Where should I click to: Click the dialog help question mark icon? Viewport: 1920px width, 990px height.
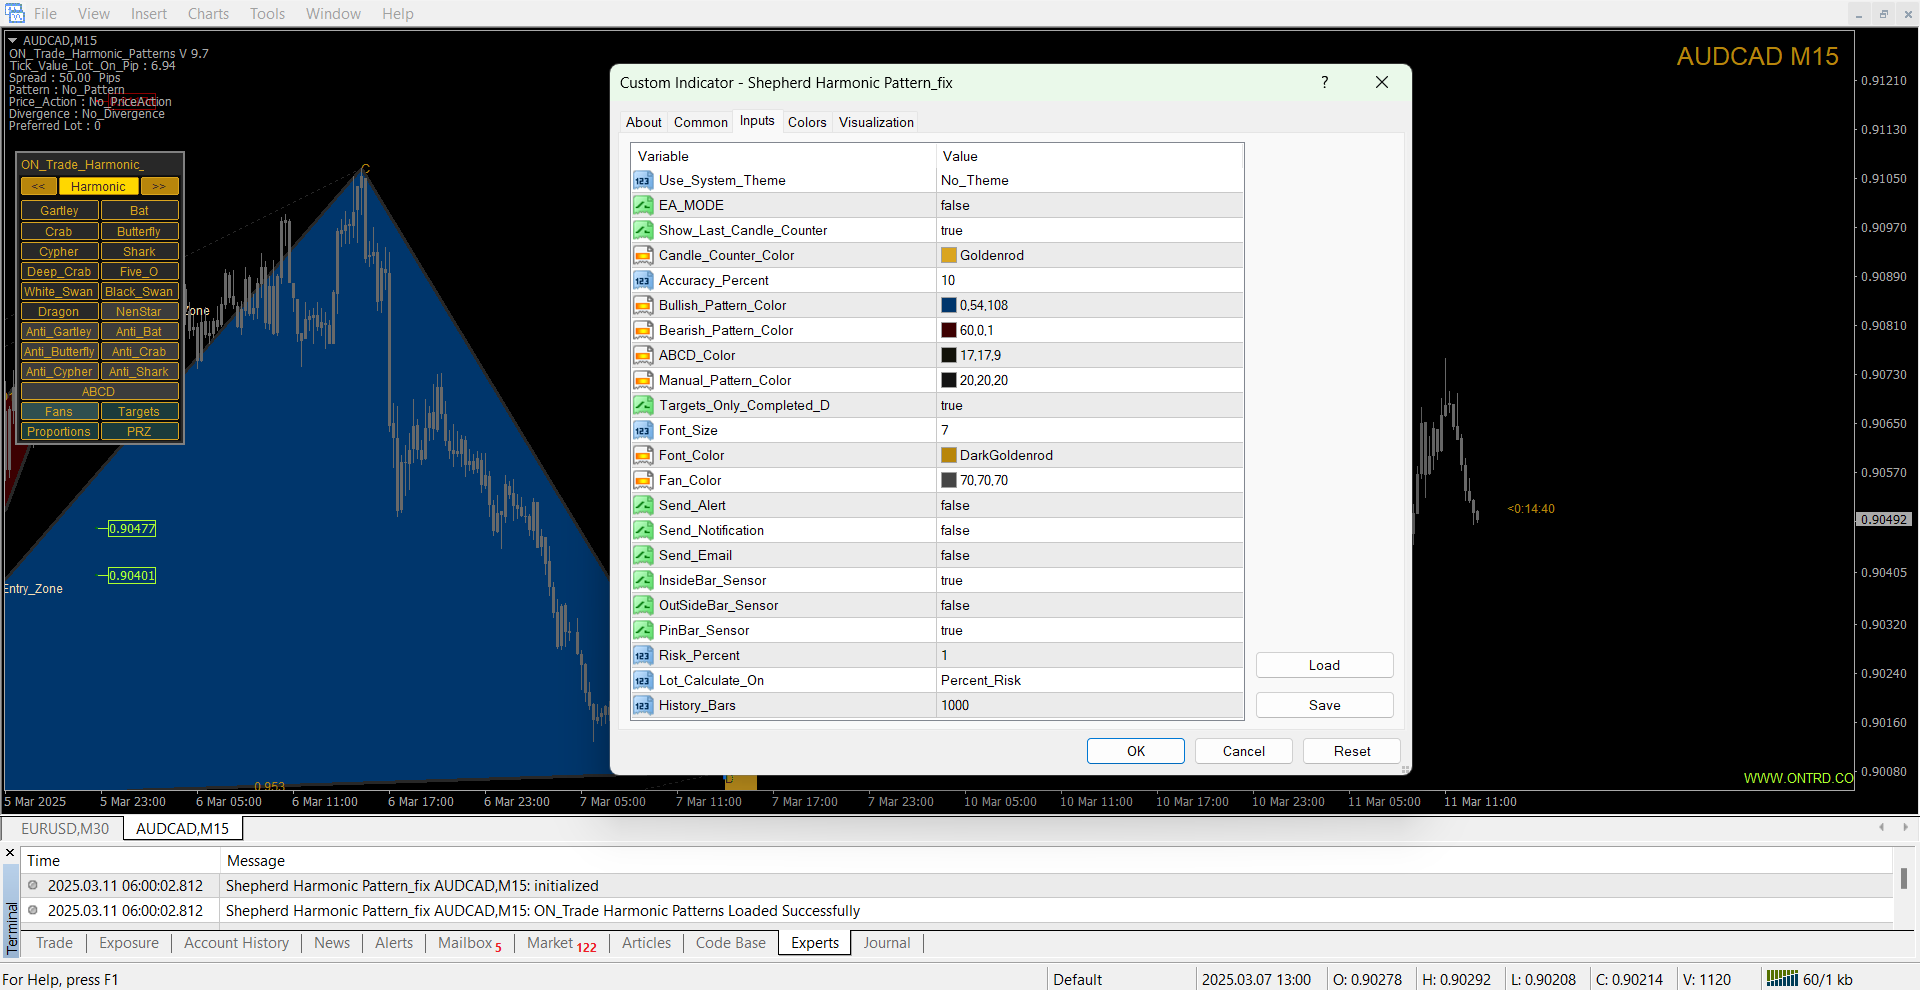[1325, 83]
